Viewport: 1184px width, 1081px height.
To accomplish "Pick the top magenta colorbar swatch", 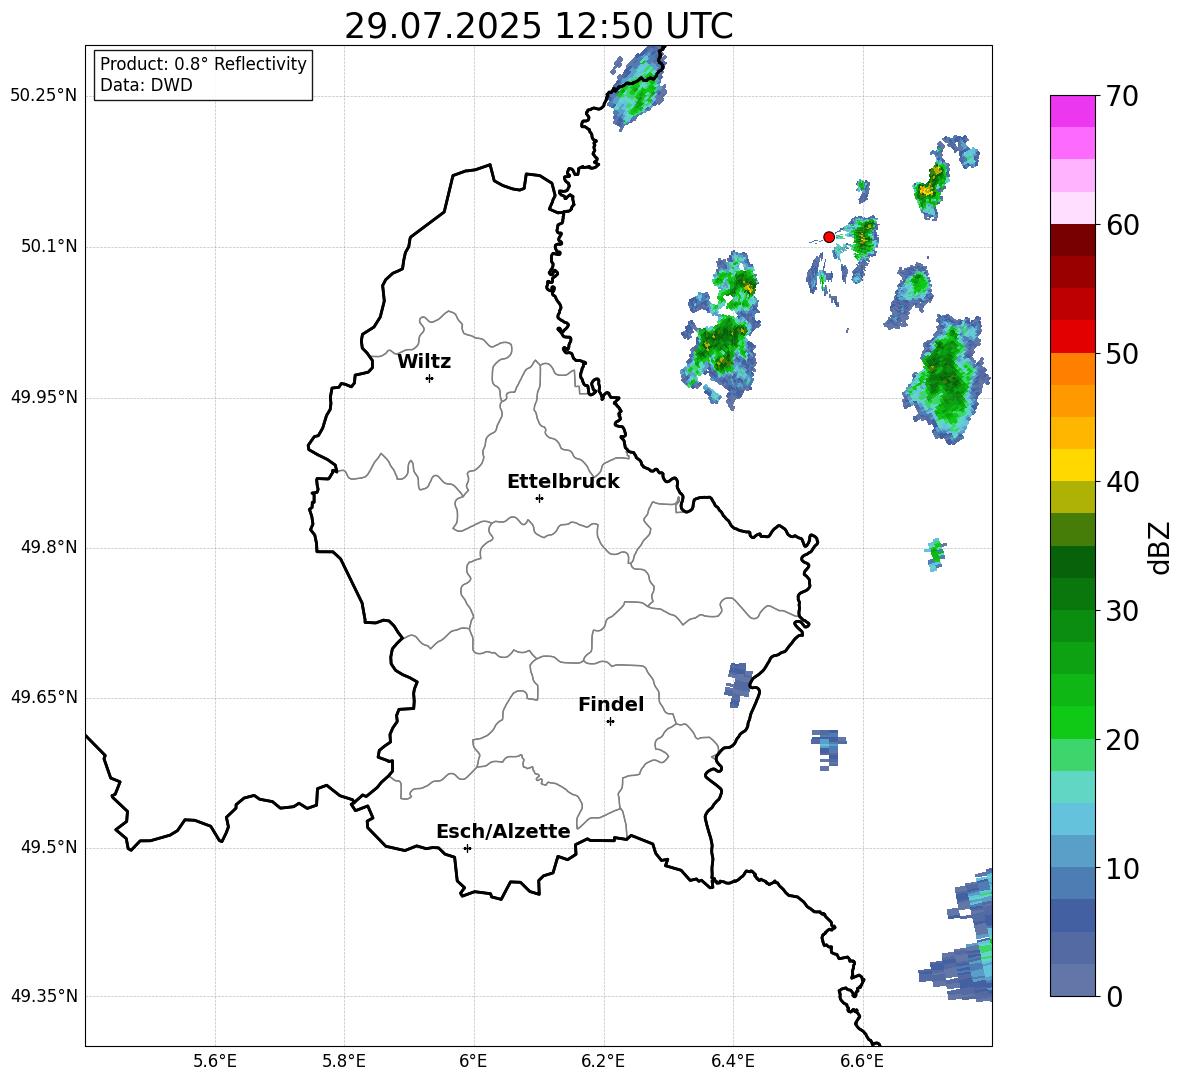I will tap(1072, 111).
